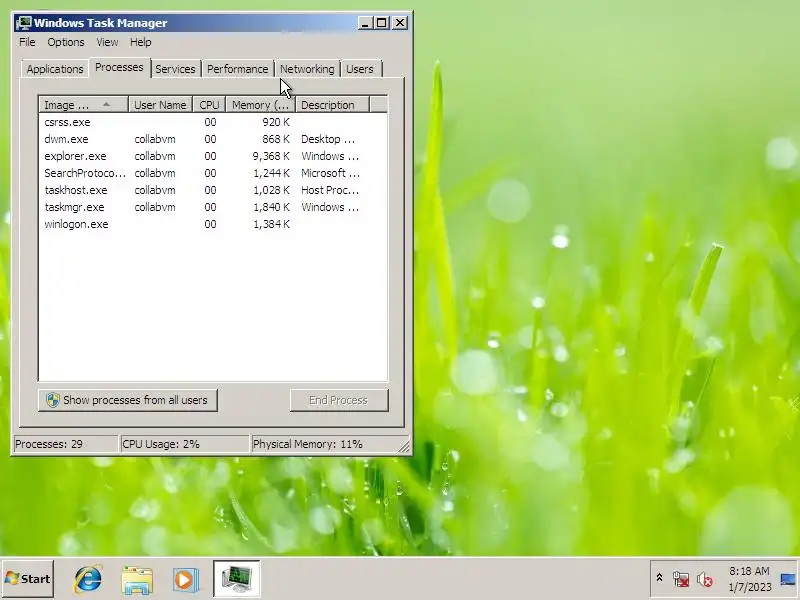
Task: Click the 8:18 AM taskbar clock
Action: point(749,571)
